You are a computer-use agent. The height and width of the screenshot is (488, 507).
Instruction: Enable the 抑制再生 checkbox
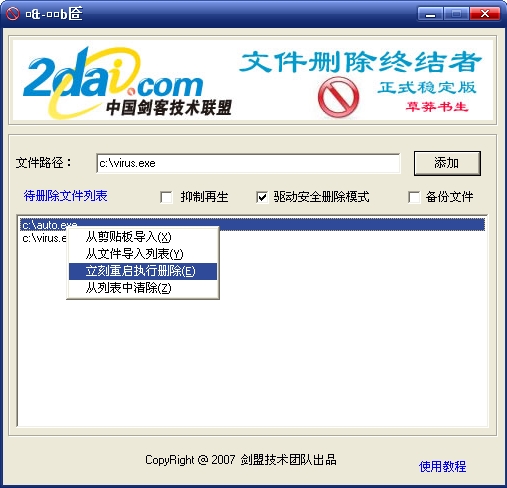point(166,197)
